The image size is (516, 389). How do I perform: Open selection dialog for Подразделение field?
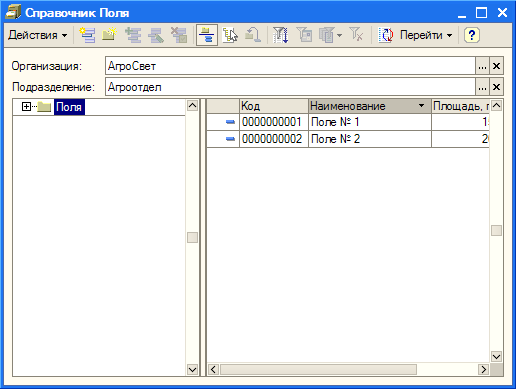pos(482,87)
